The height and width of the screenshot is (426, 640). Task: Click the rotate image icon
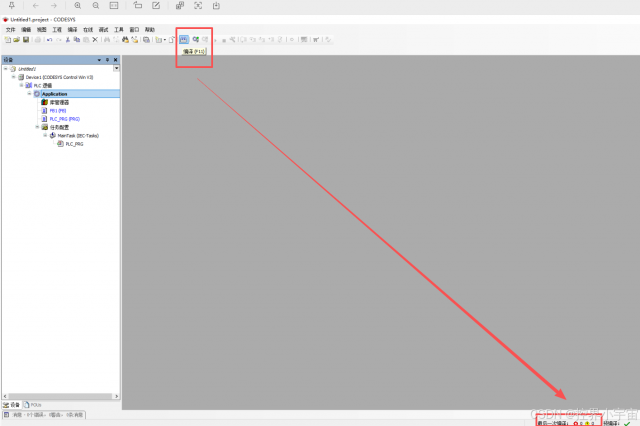coord(138,5)
